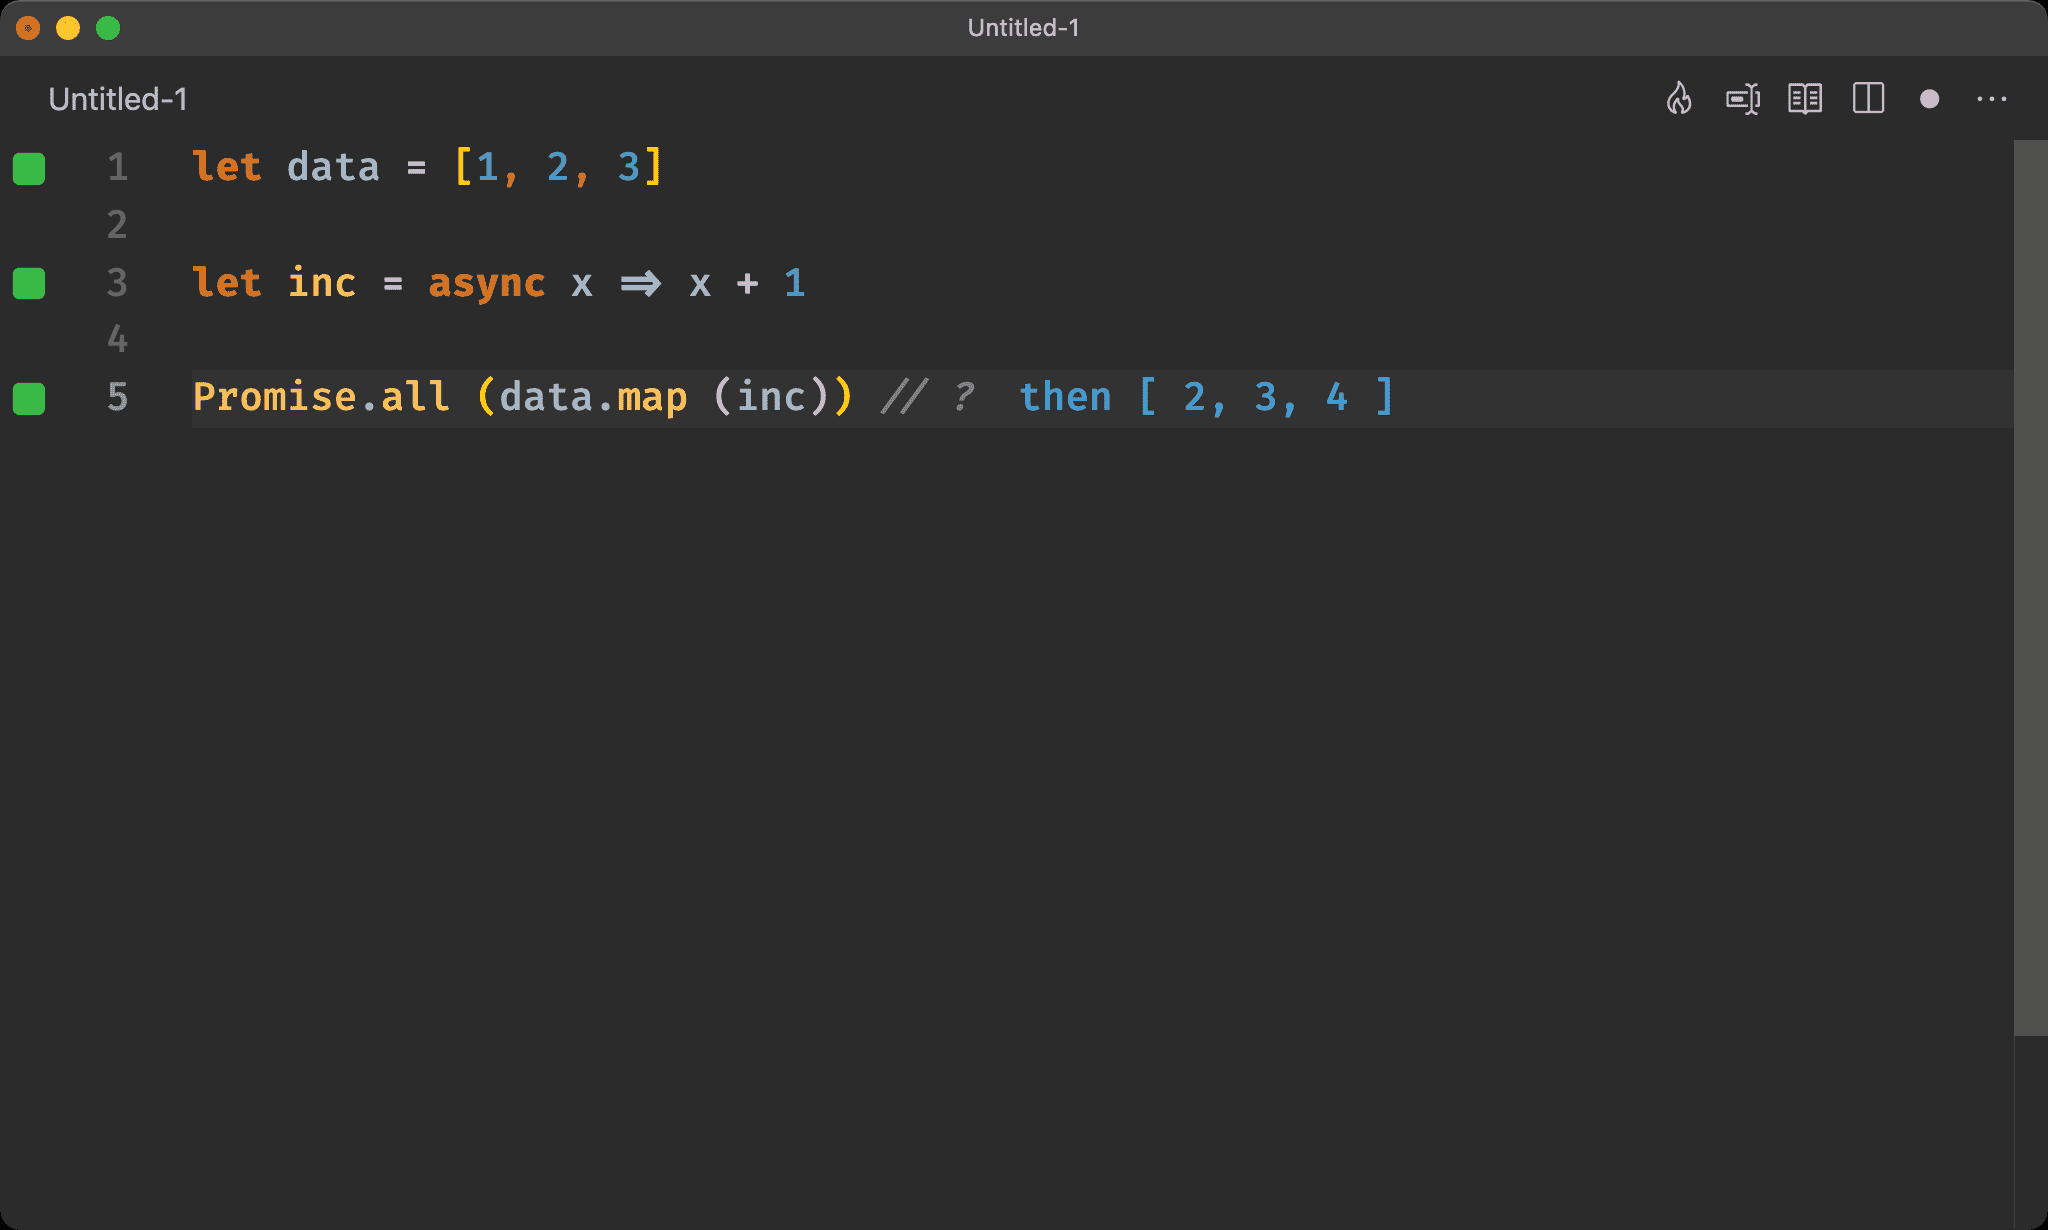This screenshot has width=2048, height=1230.
Task: Click the yellow minimize window button
Action: 68,28
